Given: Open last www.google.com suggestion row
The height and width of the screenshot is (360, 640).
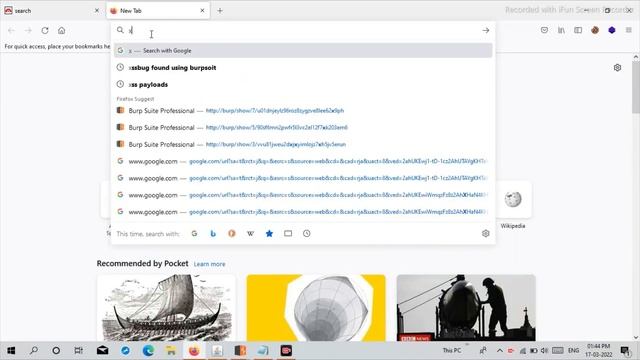Looking at the screenshot, I should [303, 212].
